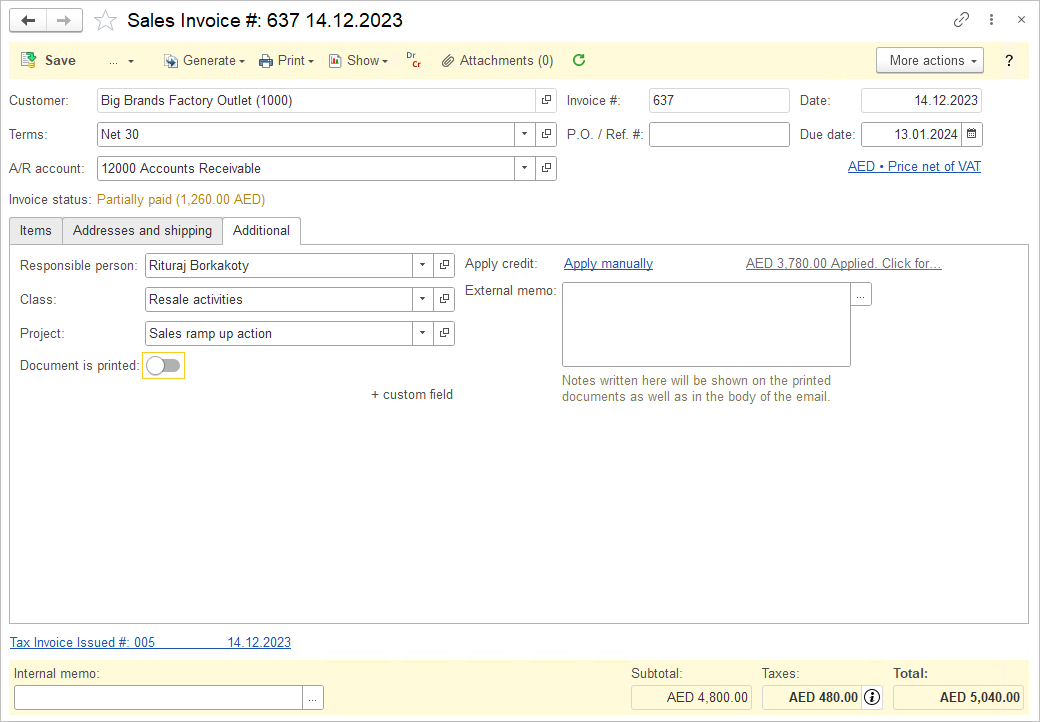
Task: Open the Customer record via open icon
Action: click(546, 100)
